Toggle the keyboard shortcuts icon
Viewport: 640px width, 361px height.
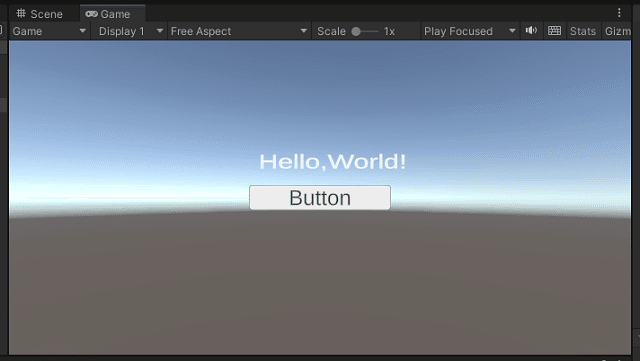554,31
